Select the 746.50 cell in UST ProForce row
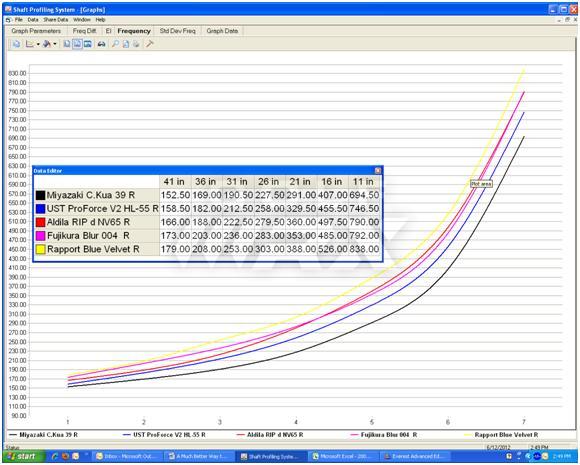 [364, 209]
